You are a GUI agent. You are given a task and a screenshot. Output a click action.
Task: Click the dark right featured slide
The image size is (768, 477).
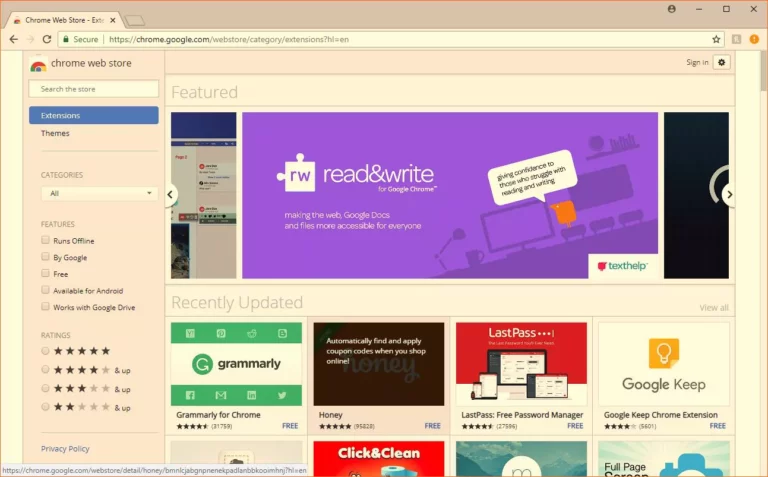pyautogui.click(x=696, y=195)
